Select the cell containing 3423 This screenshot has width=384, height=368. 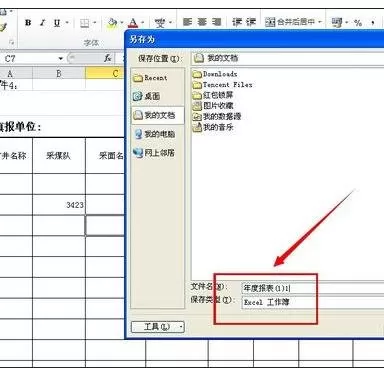point(59,205)
